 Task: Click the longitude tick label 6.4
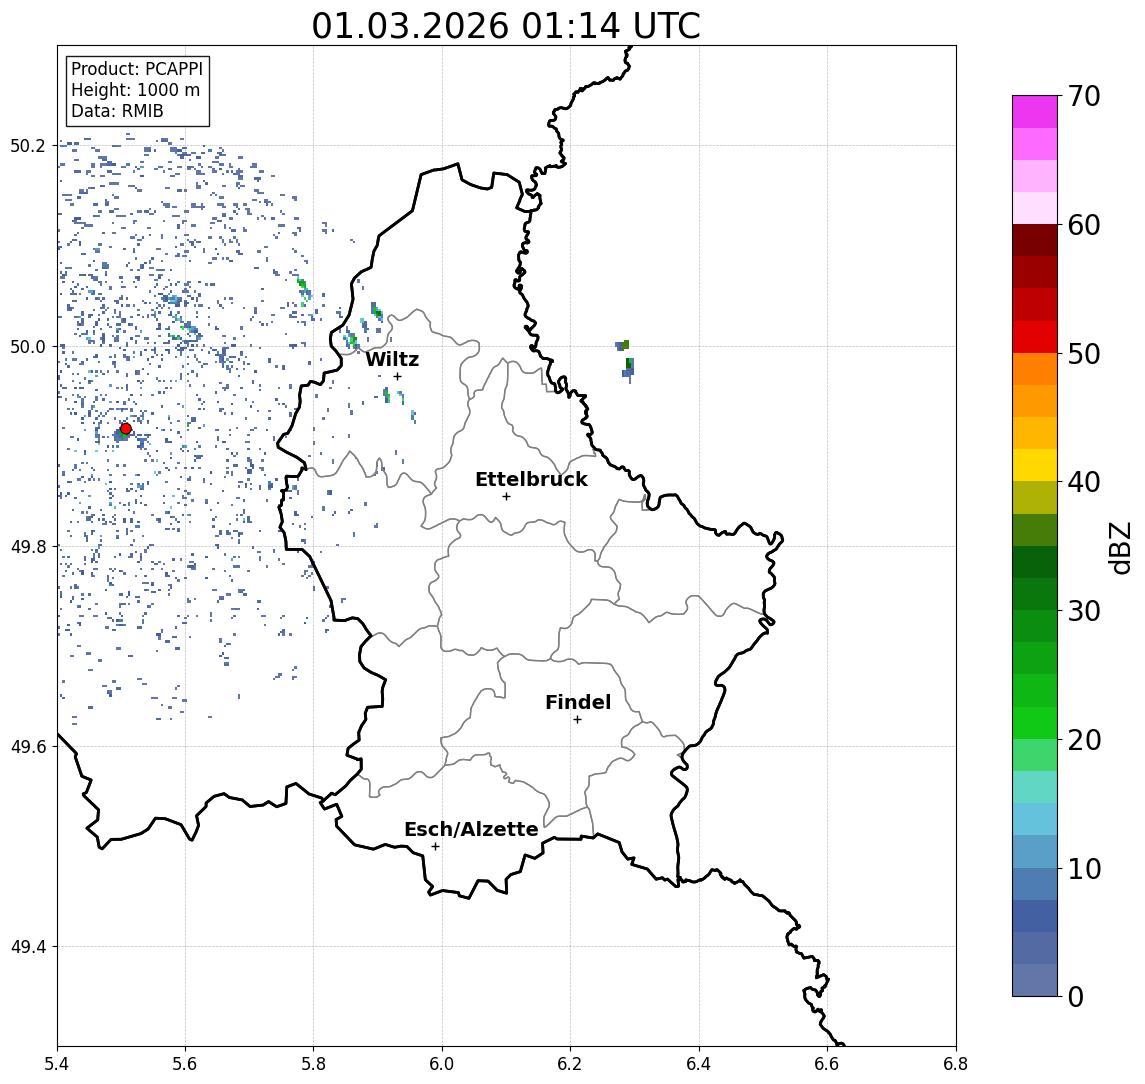699,1064
